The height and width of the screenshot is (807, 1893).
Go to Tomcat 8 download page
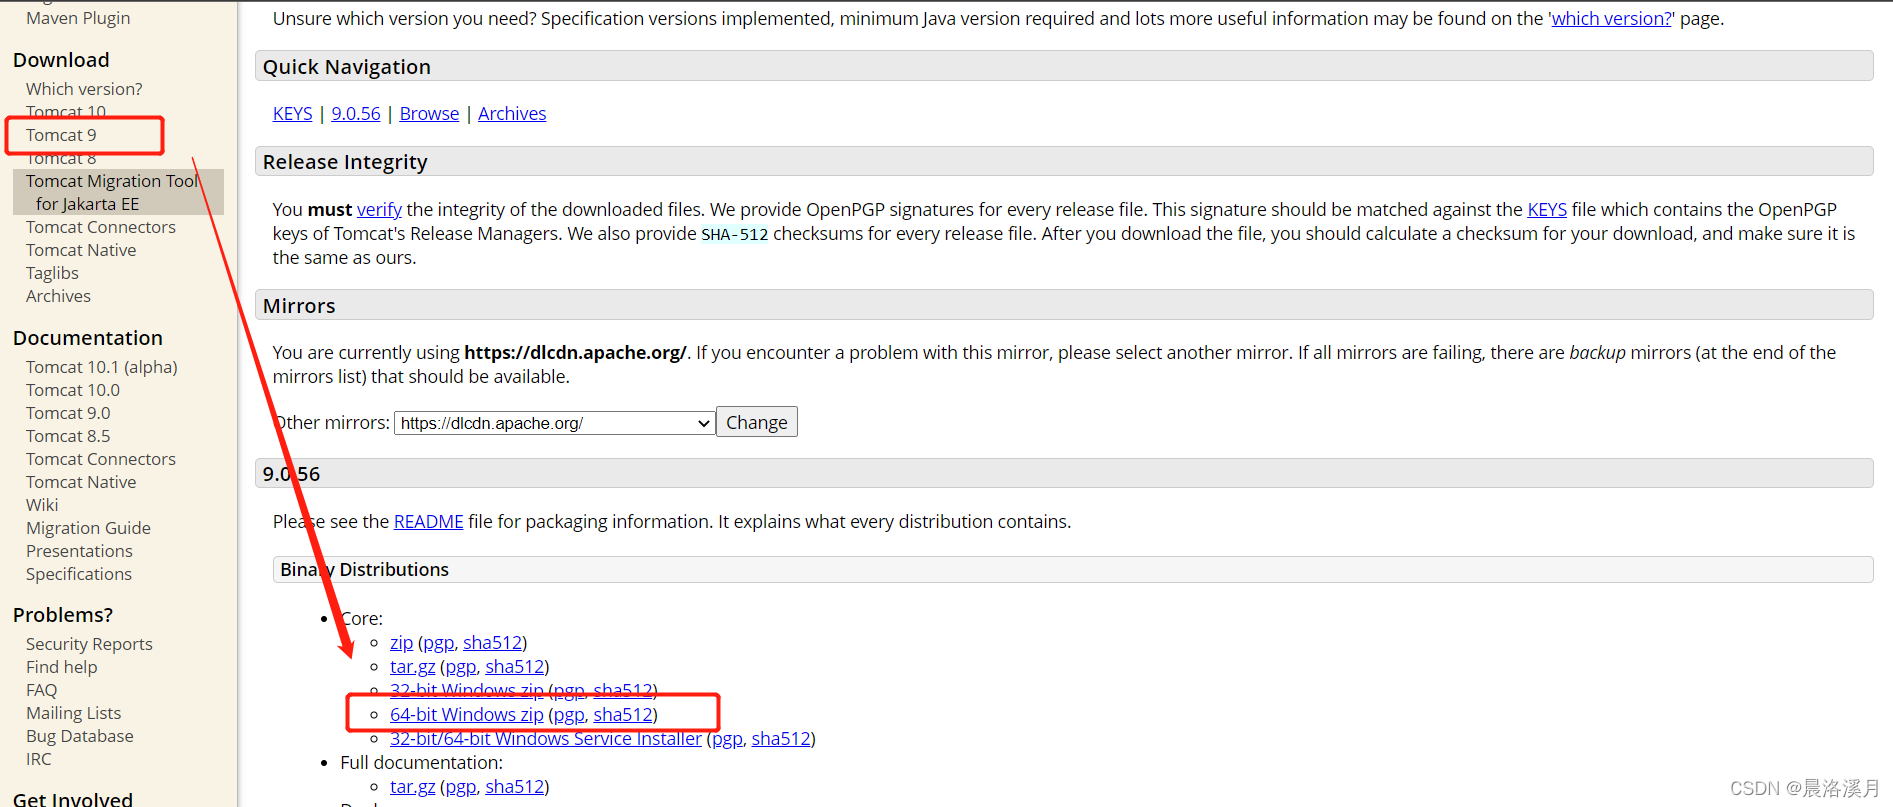click(61, 158)
